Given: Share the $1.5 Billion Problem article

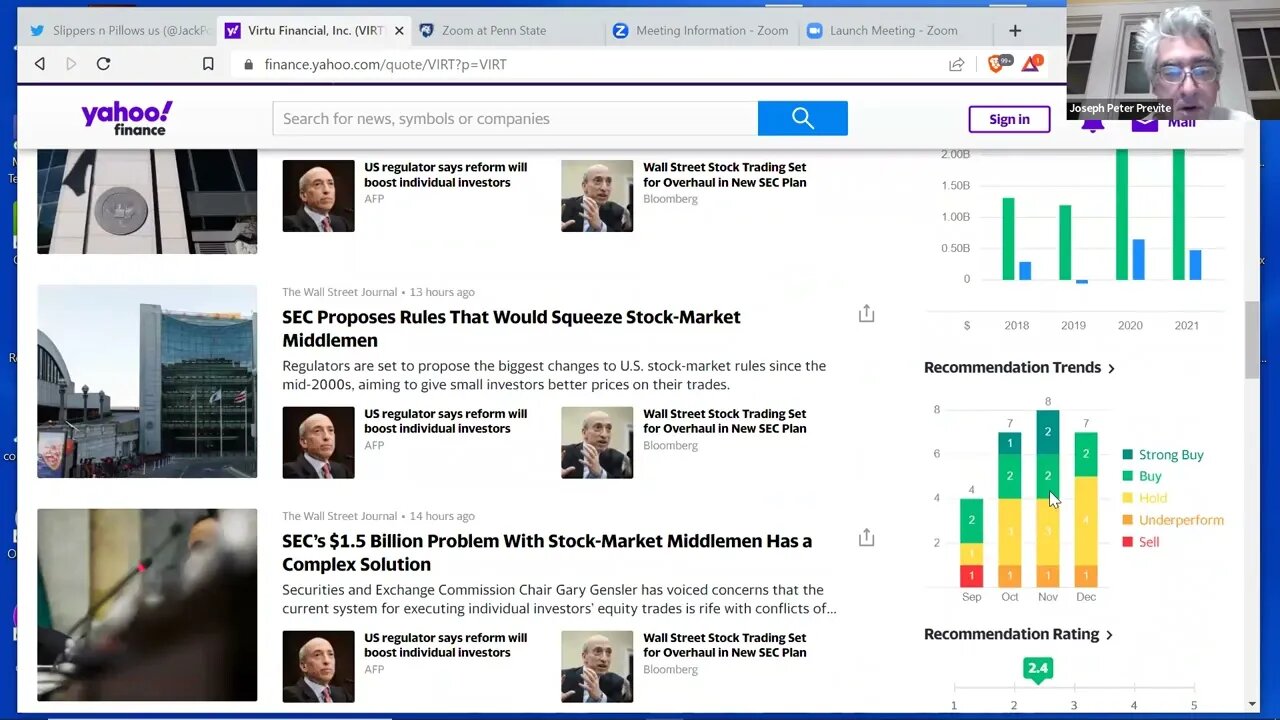Looking at the screenshot, I should click(866, 538).
